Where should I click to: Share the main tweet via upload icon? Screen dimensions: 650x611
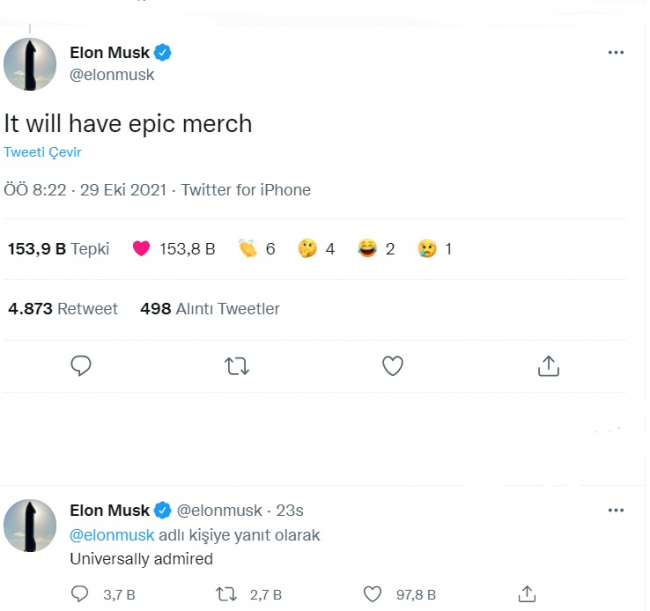548,366
